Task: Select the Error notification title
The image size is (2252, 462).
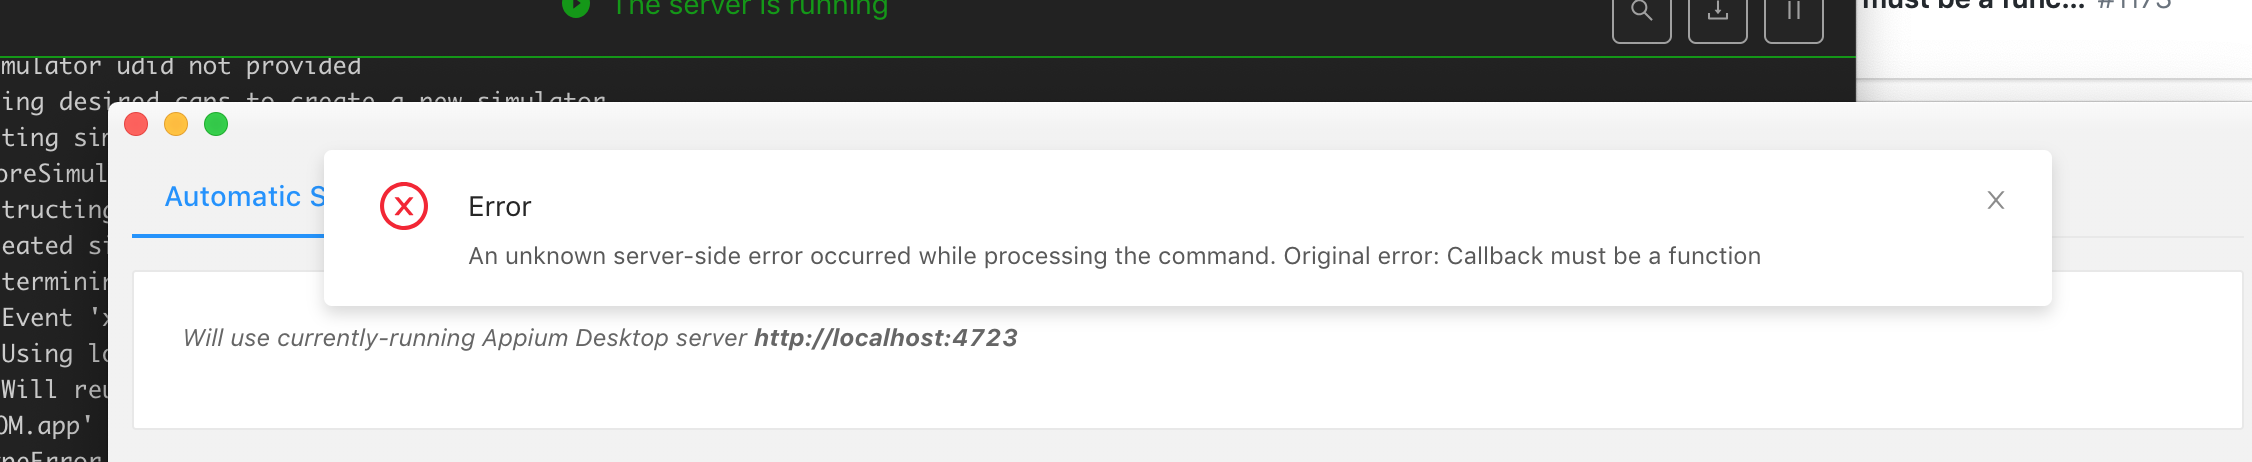Action: pyautogui.click(x=500, y=207)
